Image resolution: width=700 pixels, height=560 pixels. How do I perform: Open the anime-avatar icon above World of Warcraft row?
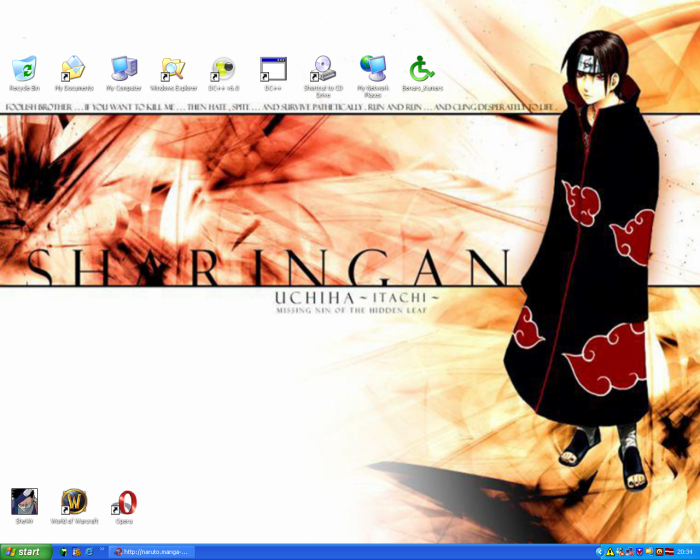(24, 506)
